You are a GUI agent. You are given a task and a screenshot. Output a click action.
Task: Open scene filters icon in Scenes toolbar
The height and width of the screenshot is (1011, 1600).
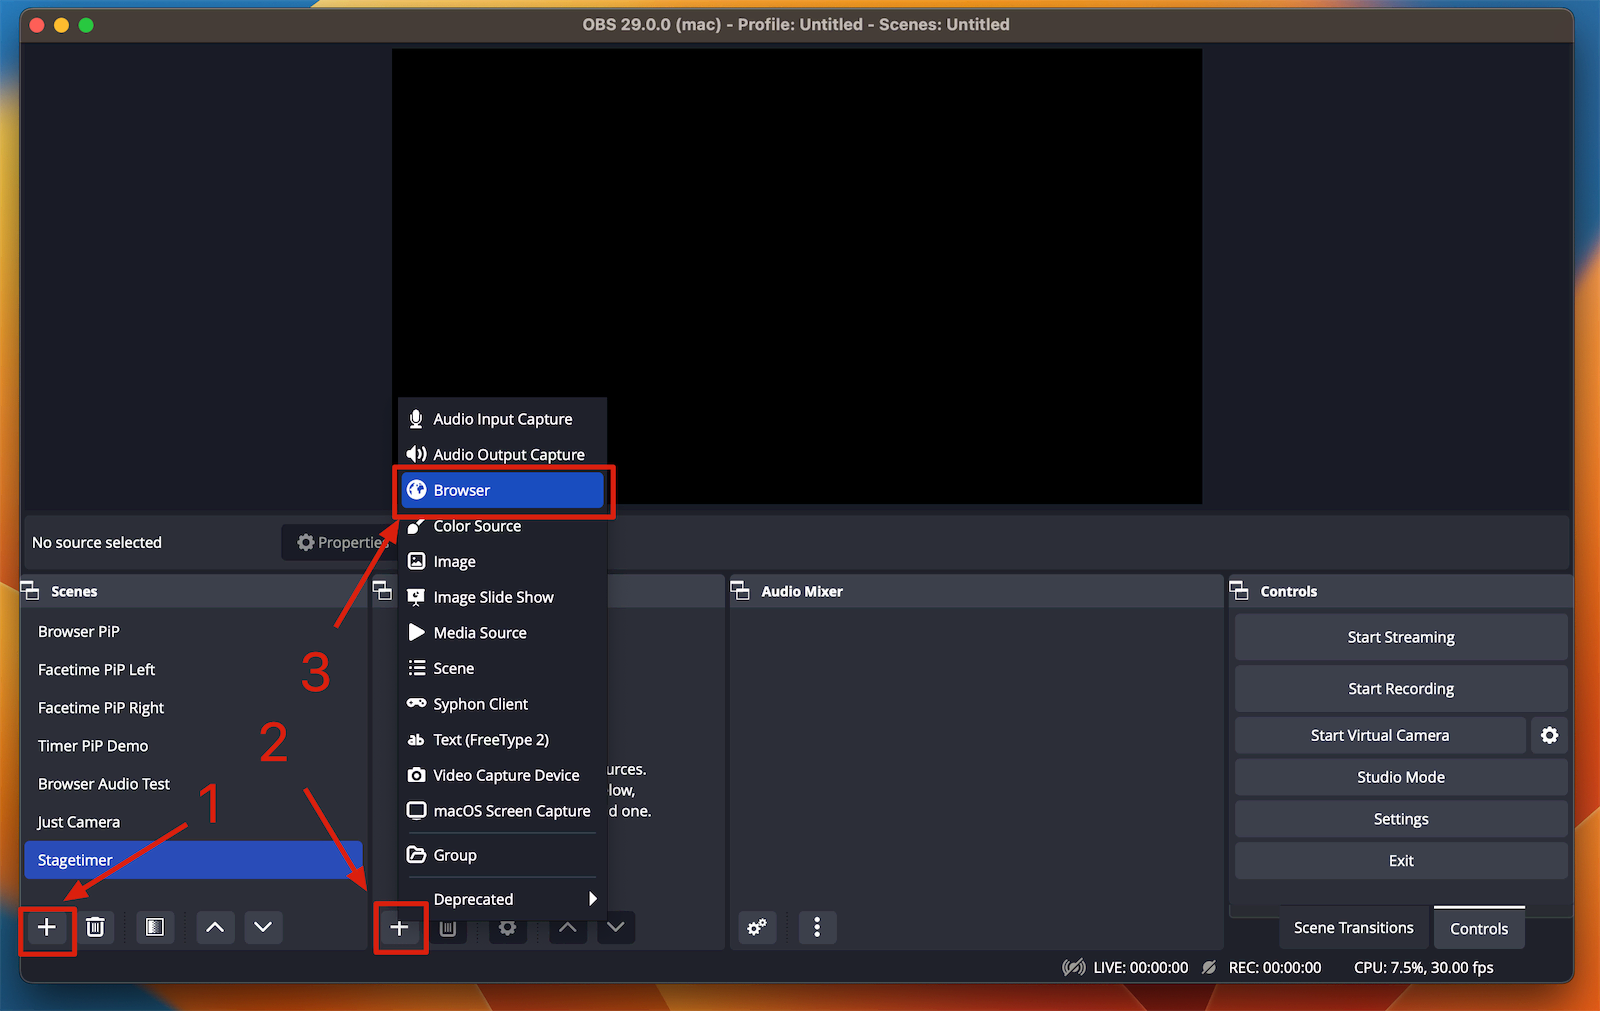[x=155, y=927]
